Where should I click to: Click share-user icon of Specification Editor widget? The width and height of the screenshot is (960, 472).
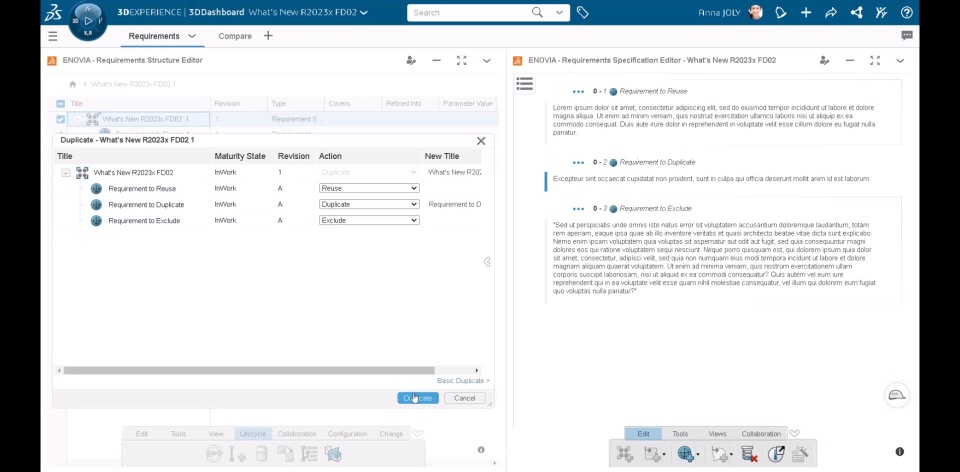(x=824, y=60)
